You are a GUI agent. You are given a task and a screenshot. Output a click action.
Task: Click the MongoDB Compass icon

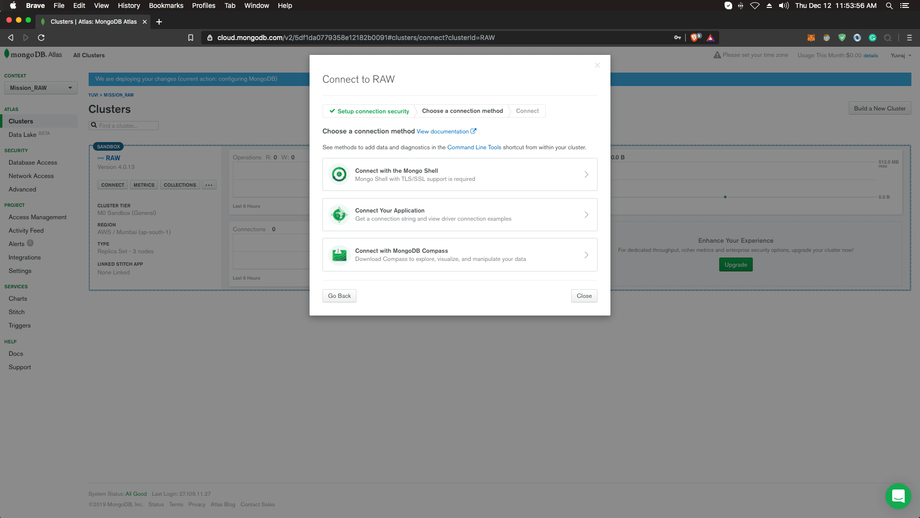(339, 255)
